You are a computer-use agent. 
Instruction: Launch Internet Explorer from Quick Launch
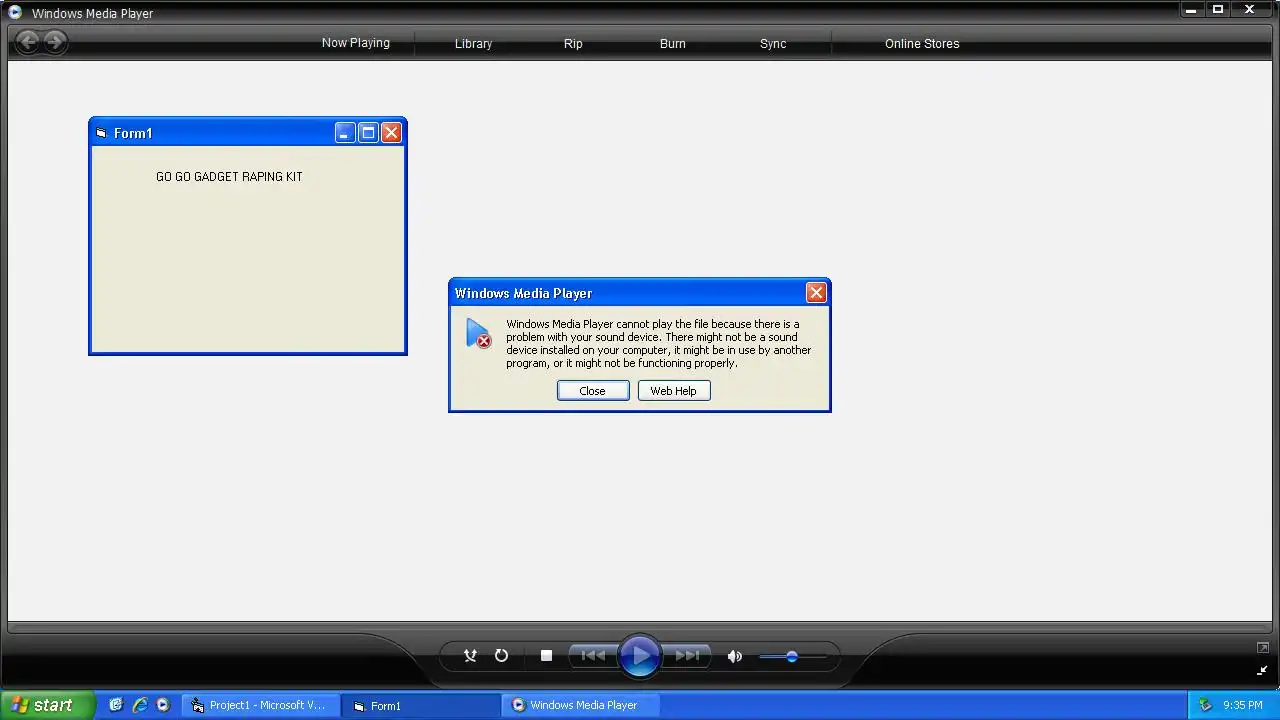click(x=140, y=705)
